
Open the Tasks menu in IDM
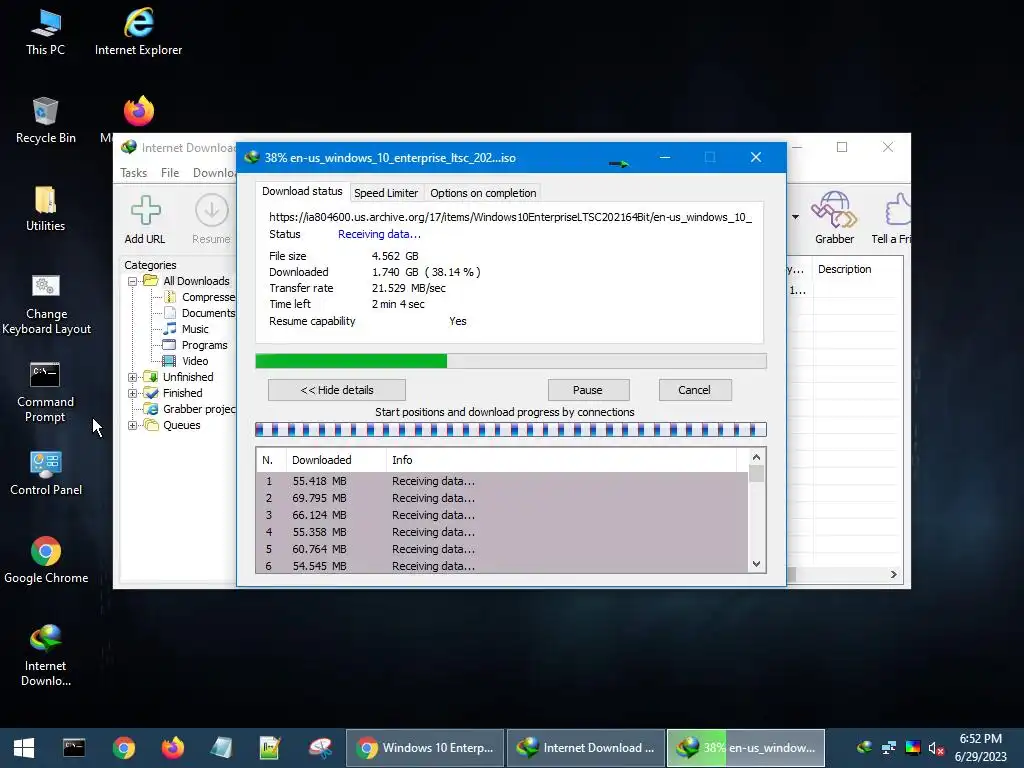pyautogui.click(x=133, y=173)
